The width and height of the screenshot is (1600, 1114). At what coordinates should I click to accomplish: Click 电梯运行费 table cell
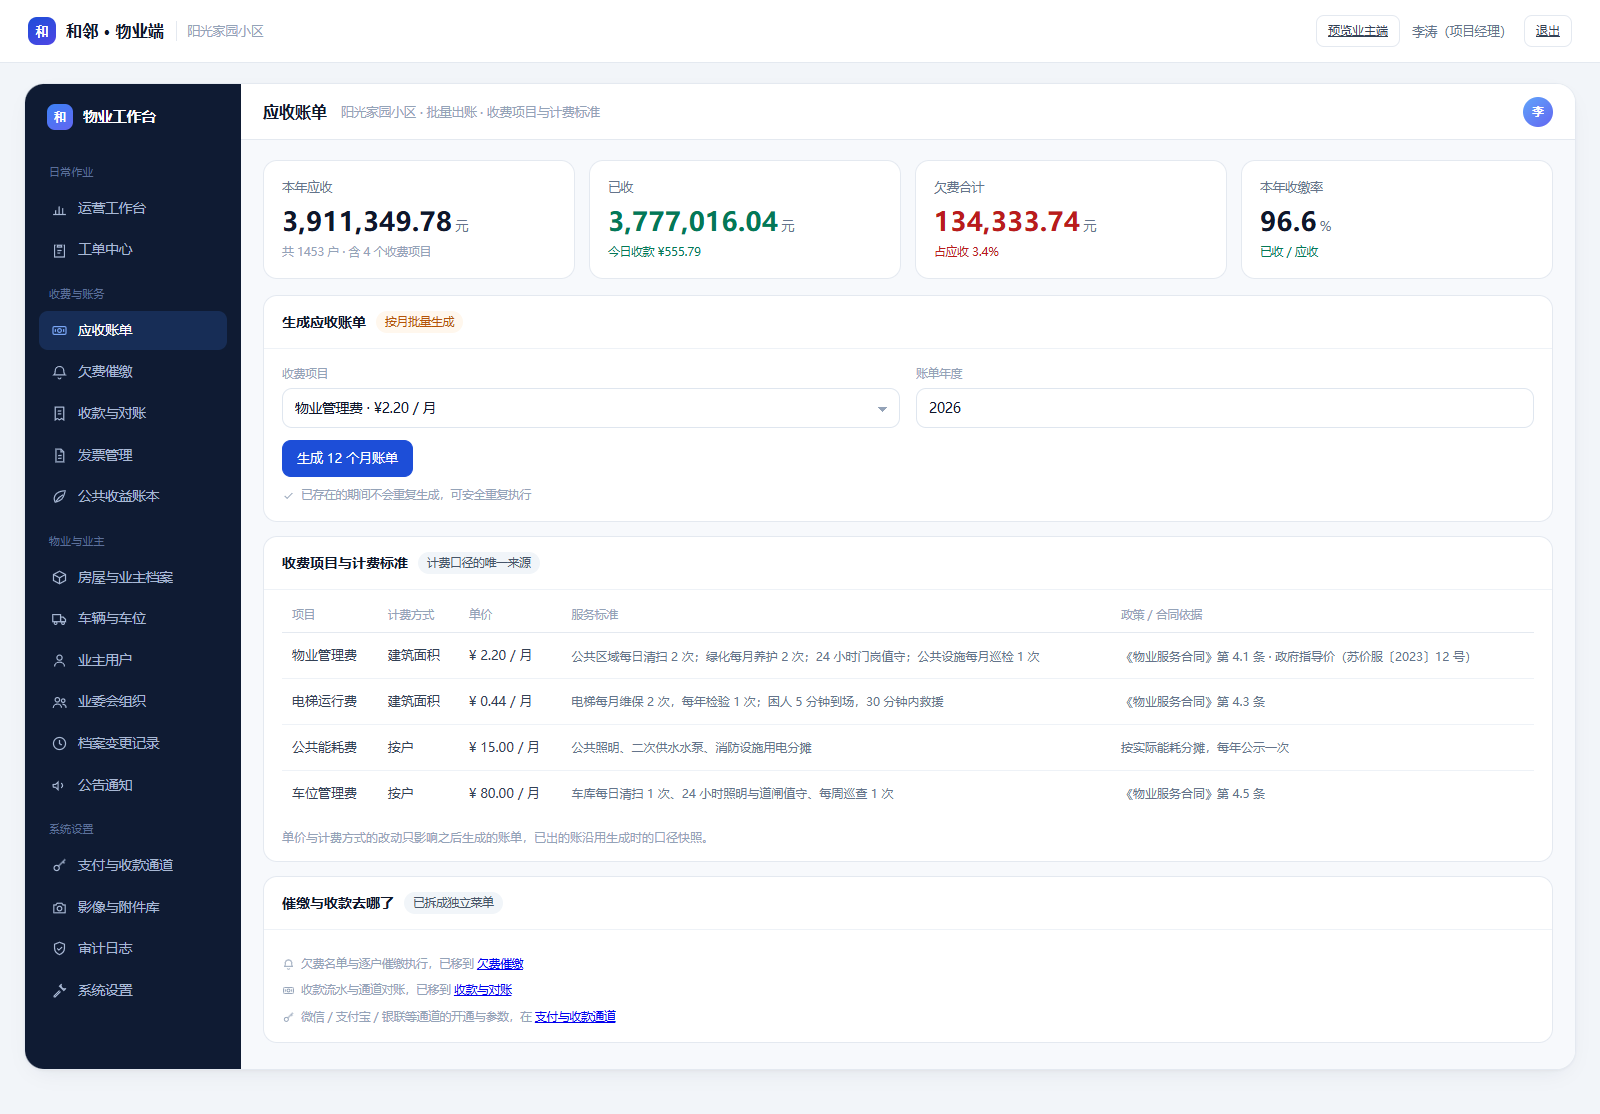[324, 702]
